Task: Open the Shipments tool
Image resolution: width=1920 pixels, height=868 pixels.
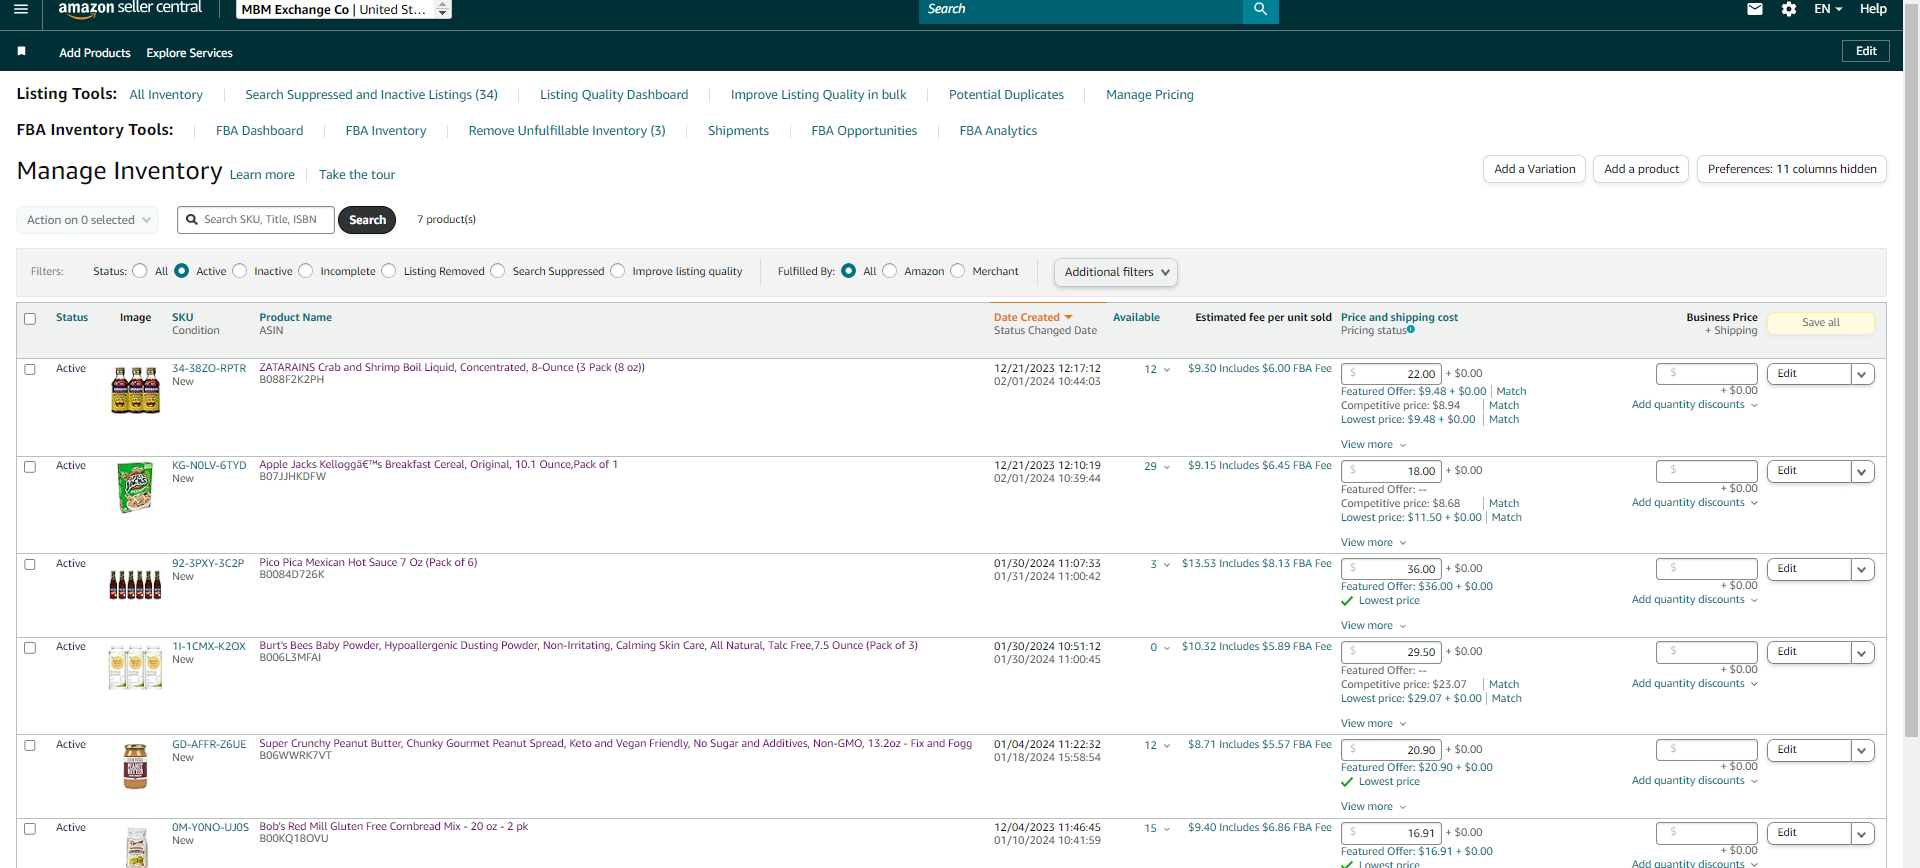Action: 738,131
